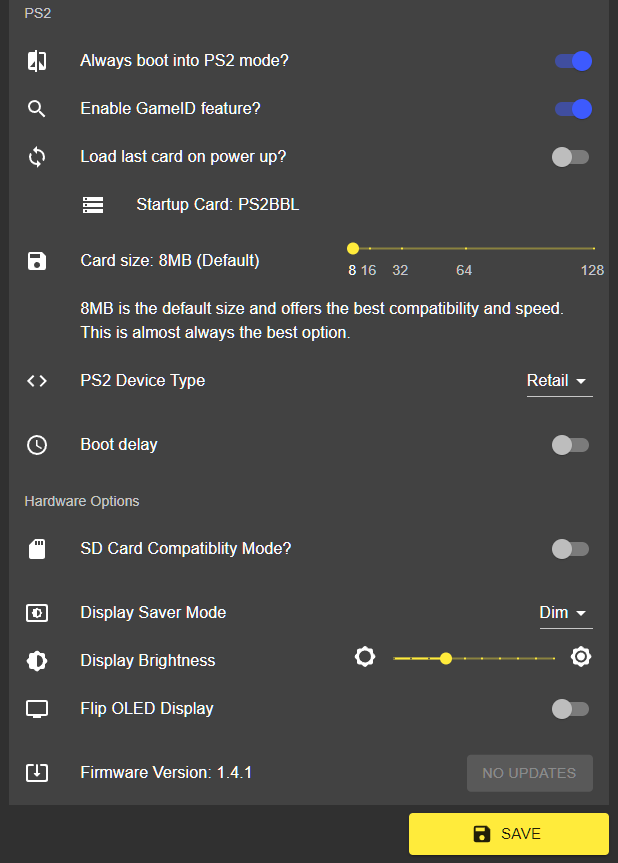Click the monitor icon beside Flip OLED Display
Screen dimensions: 618x863
(37, 708)
